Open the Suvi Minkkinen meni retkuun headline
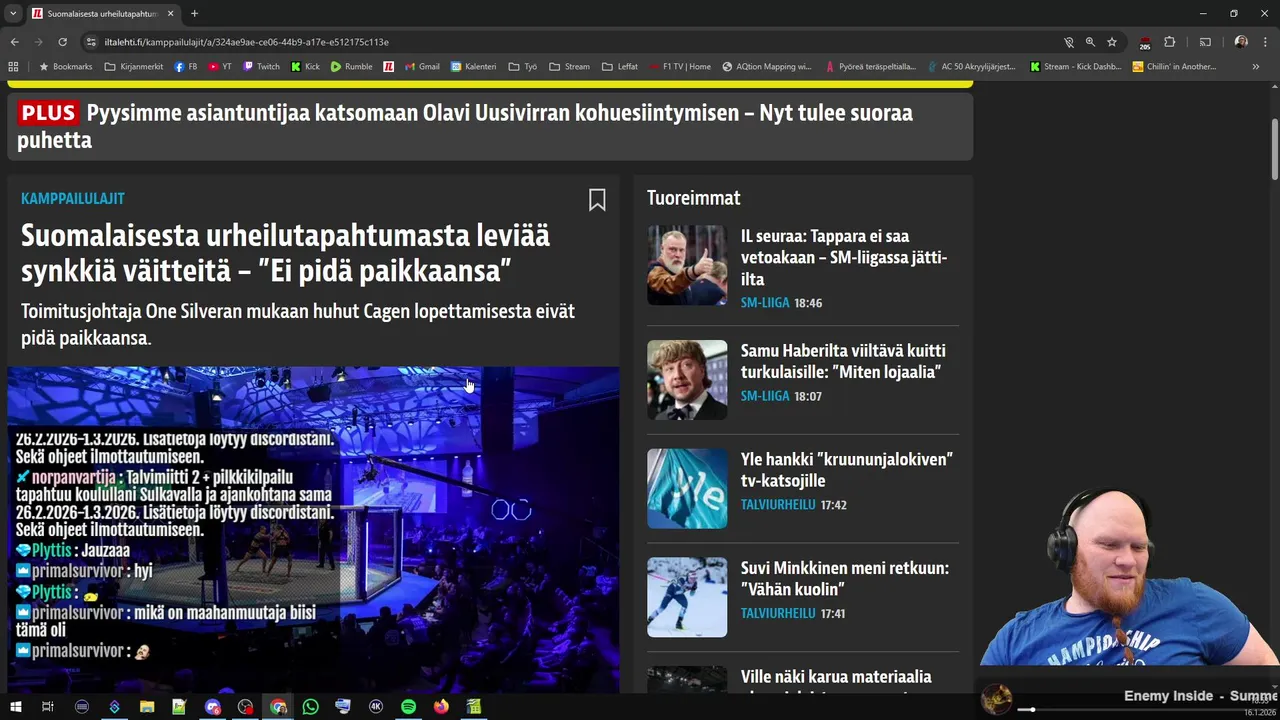 (x=845, y=579)
